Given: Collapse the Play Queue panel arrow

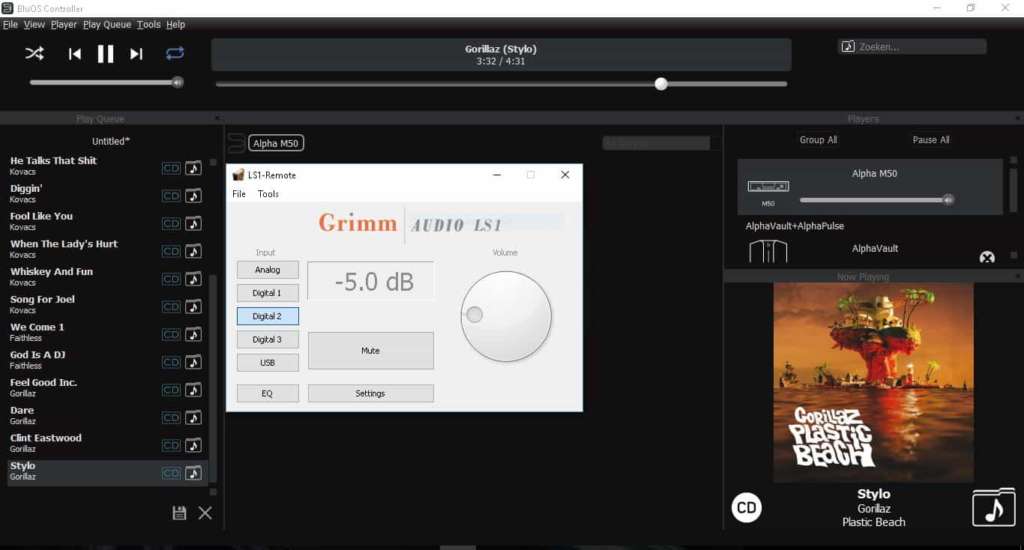Looking at the screenshot, I should [217, 118].
